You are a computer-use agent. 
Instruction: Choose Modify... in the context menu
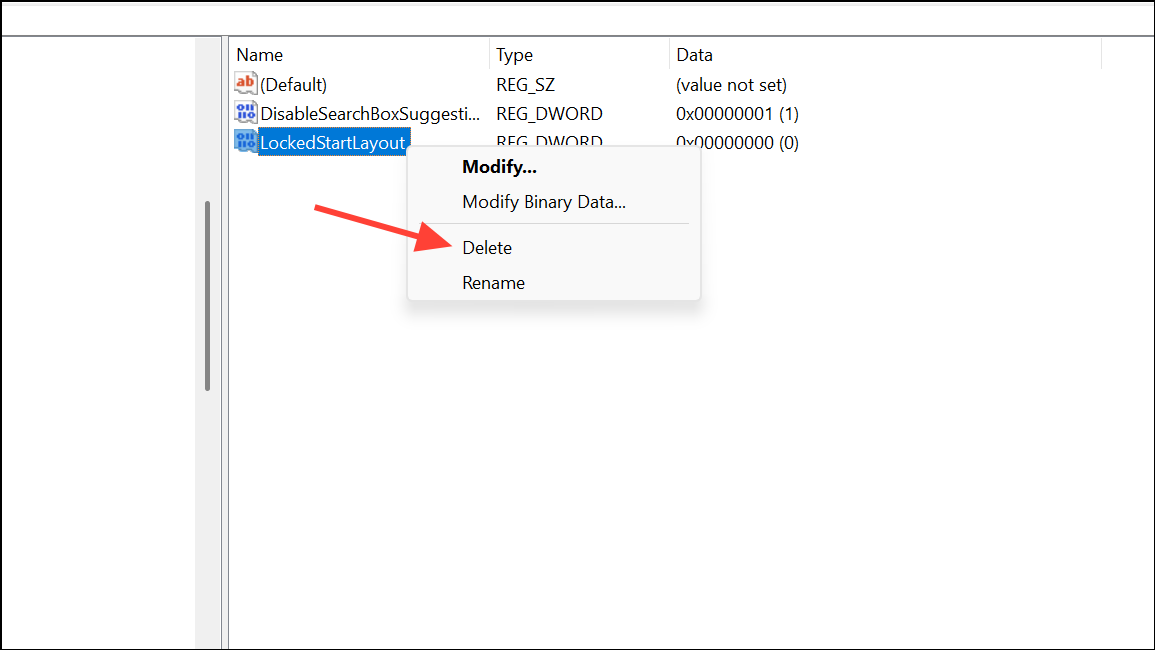coord(499,167)
